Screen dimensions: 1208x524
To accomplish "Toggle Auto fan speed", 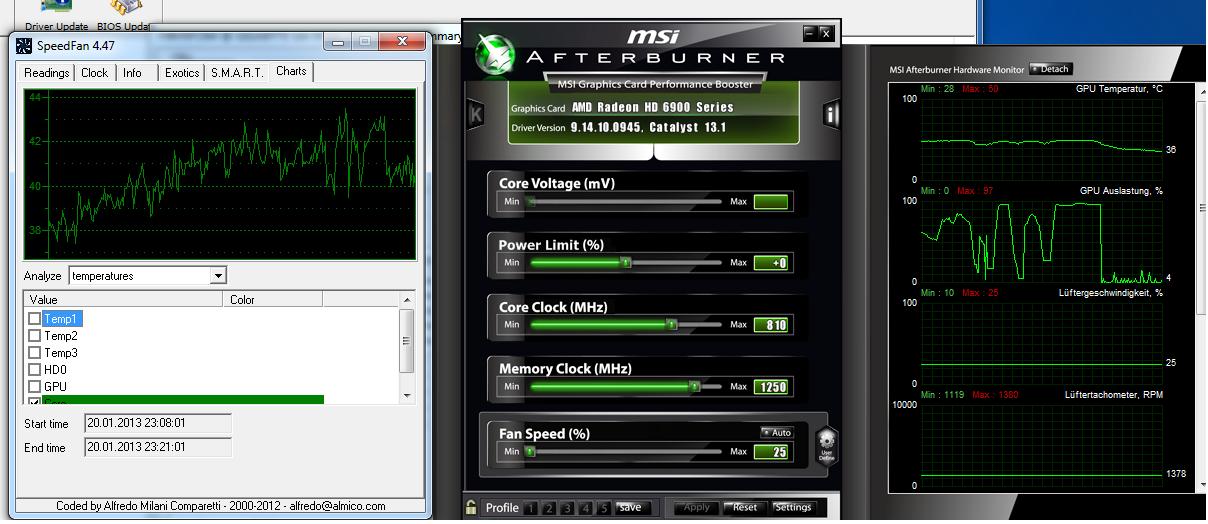I will (777, 433).
